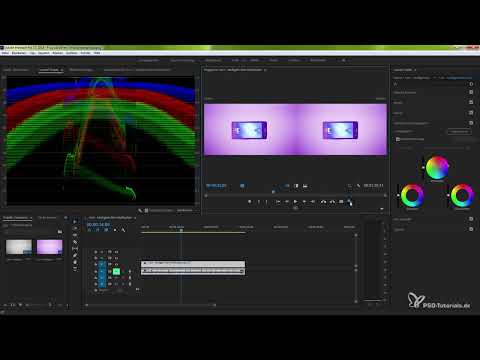Viewport: 480px width, 360px height.
Task: Open second tab beside Project panel tab
Action: pos(47,218)
